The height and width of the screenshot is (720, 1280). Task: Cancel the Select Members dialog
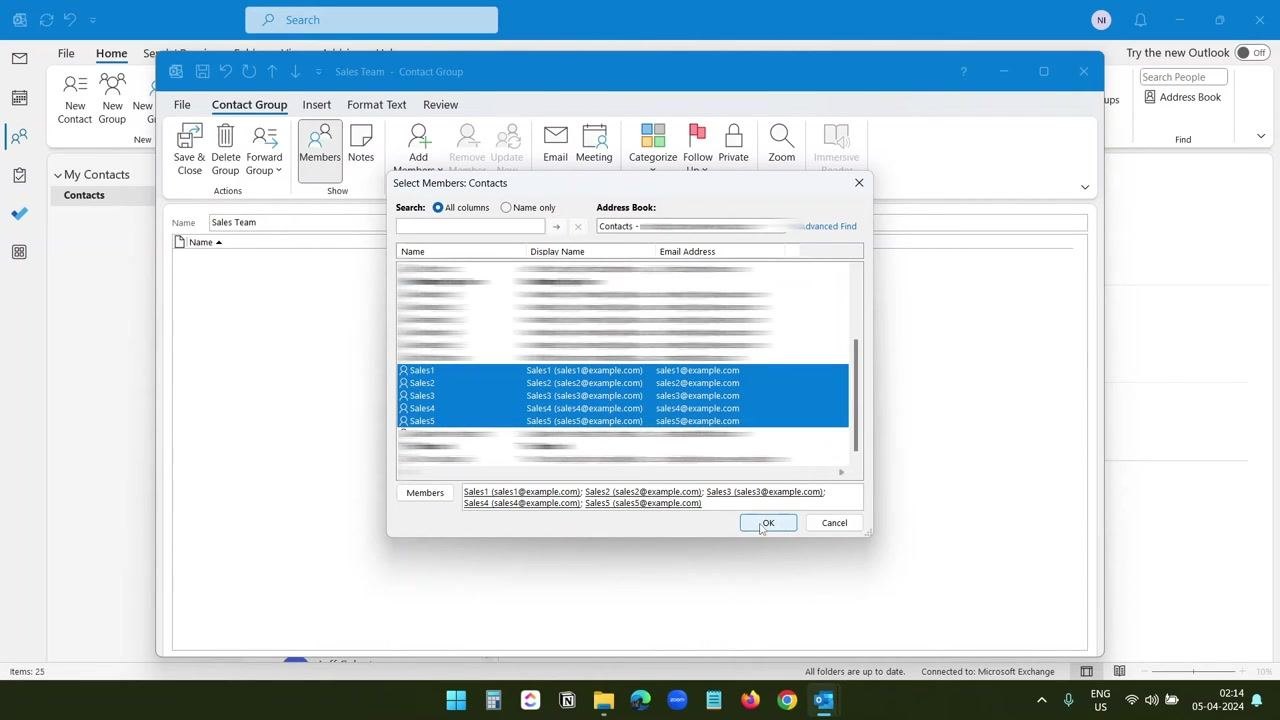coord(834,523)
